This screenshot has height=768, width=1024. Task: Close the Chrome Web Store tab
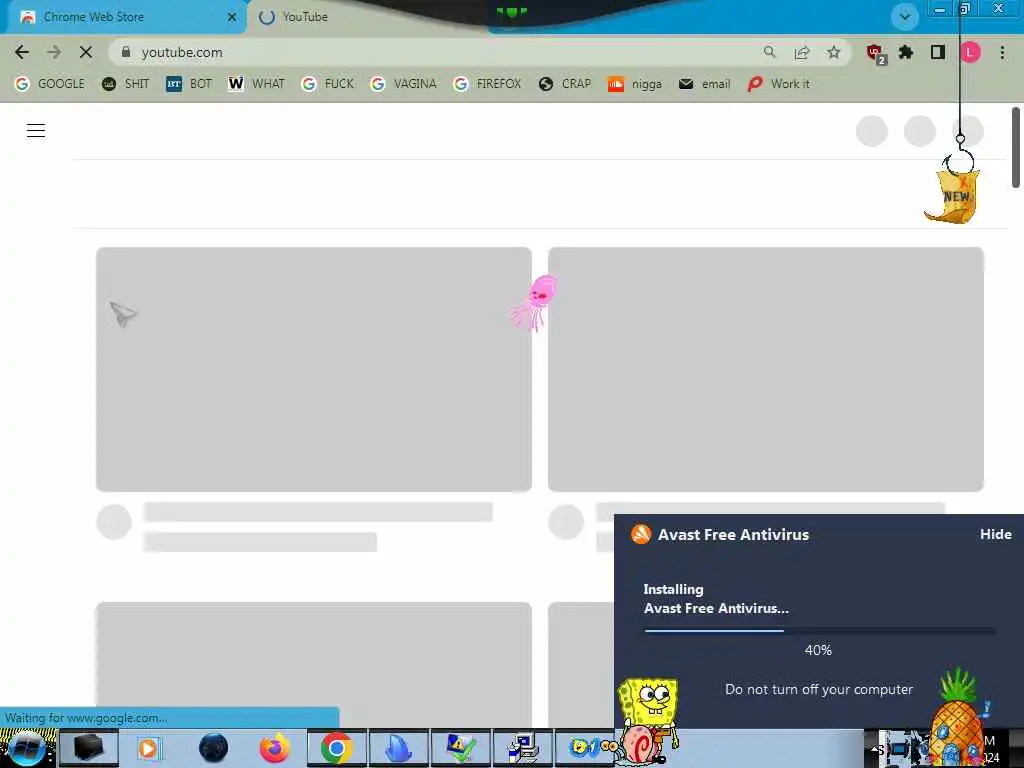232,17
